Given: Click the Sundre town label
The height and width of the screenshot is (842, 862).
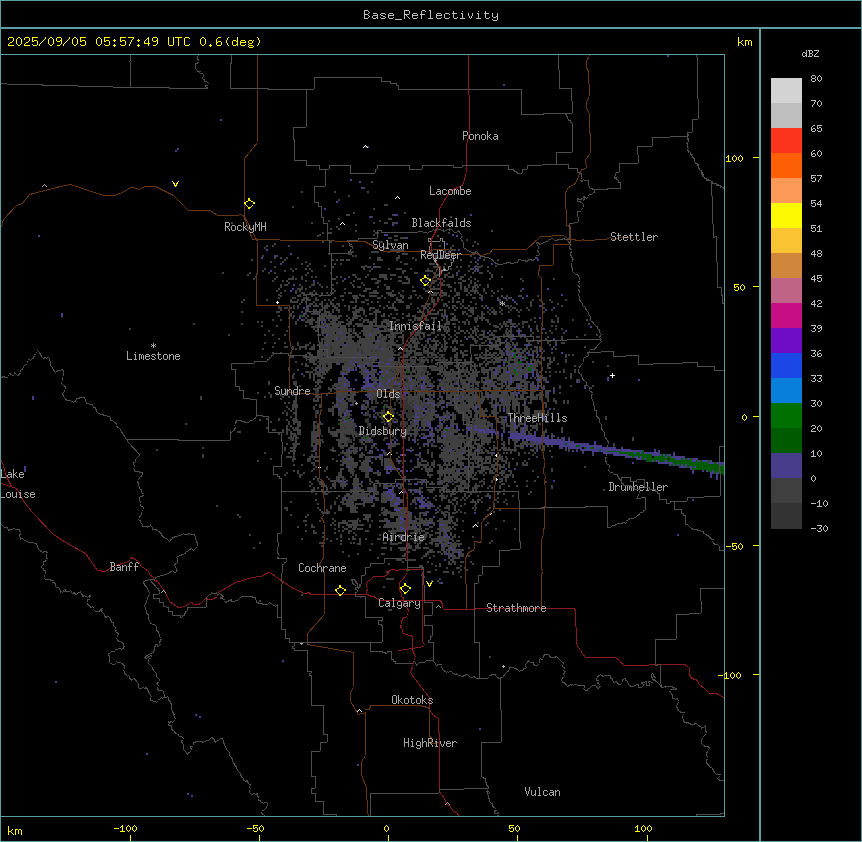Looking at the screenshot, I should [292, 391].
